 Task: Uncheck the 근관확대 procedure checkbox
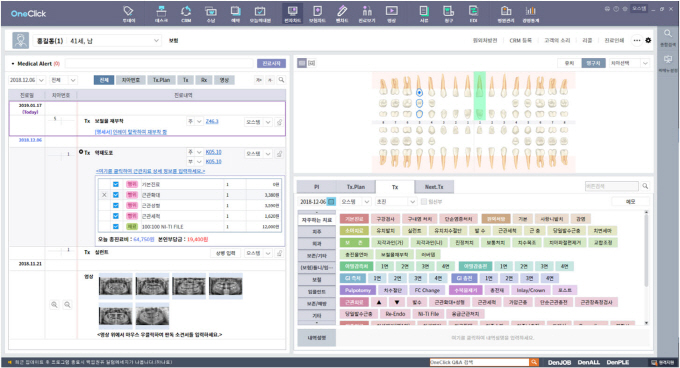coord(116,195)
